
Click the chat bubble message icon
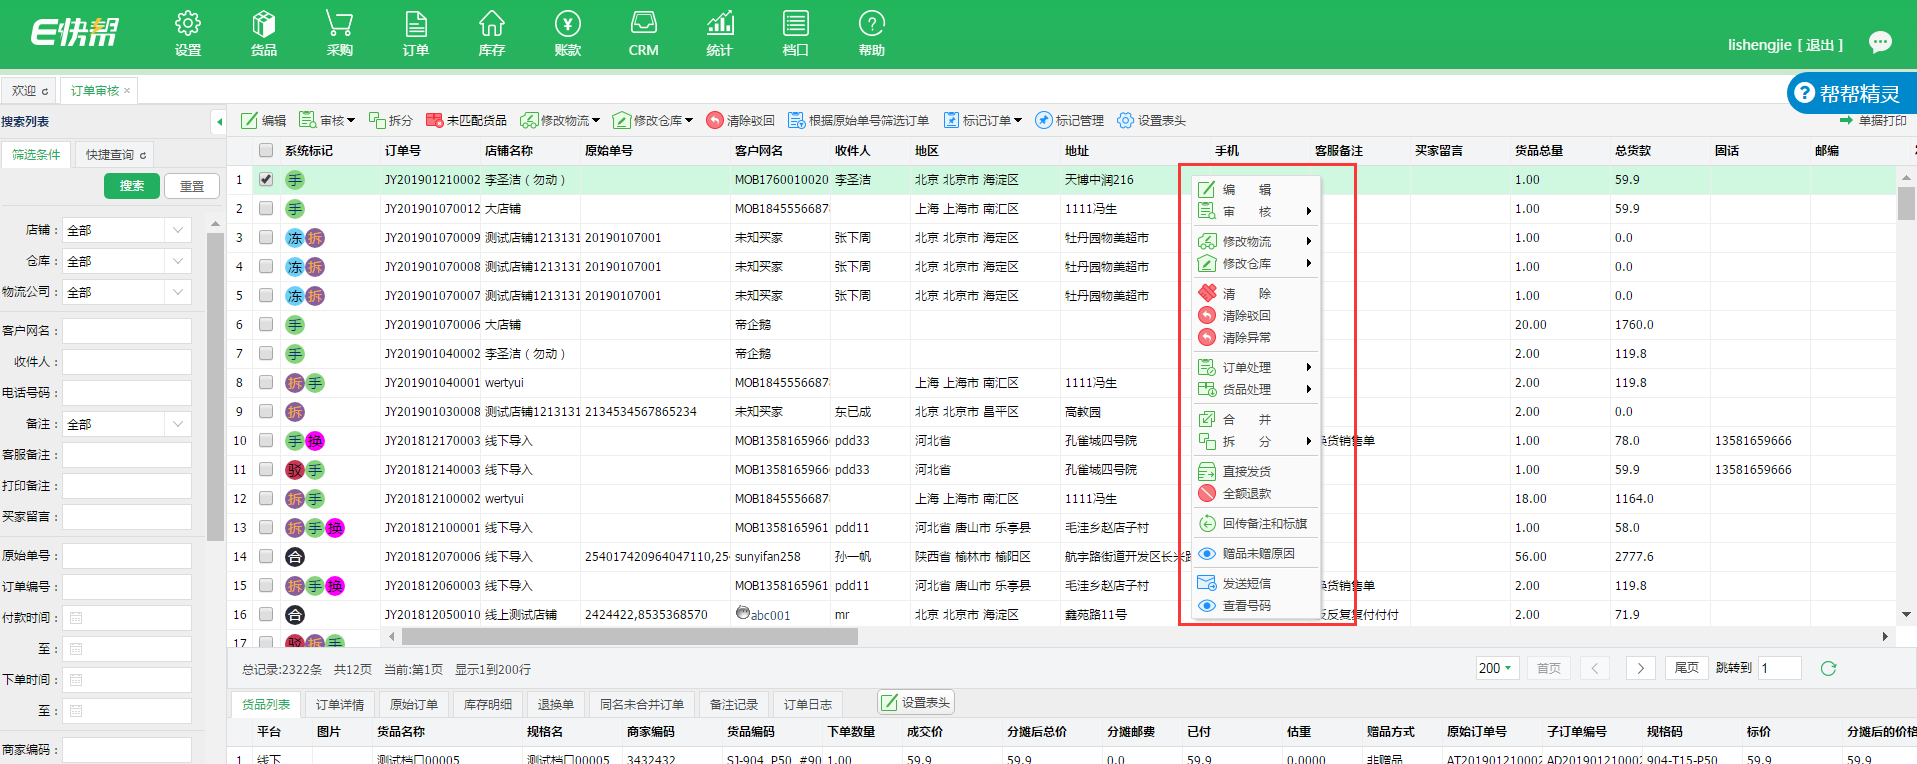click(1881, 42)
